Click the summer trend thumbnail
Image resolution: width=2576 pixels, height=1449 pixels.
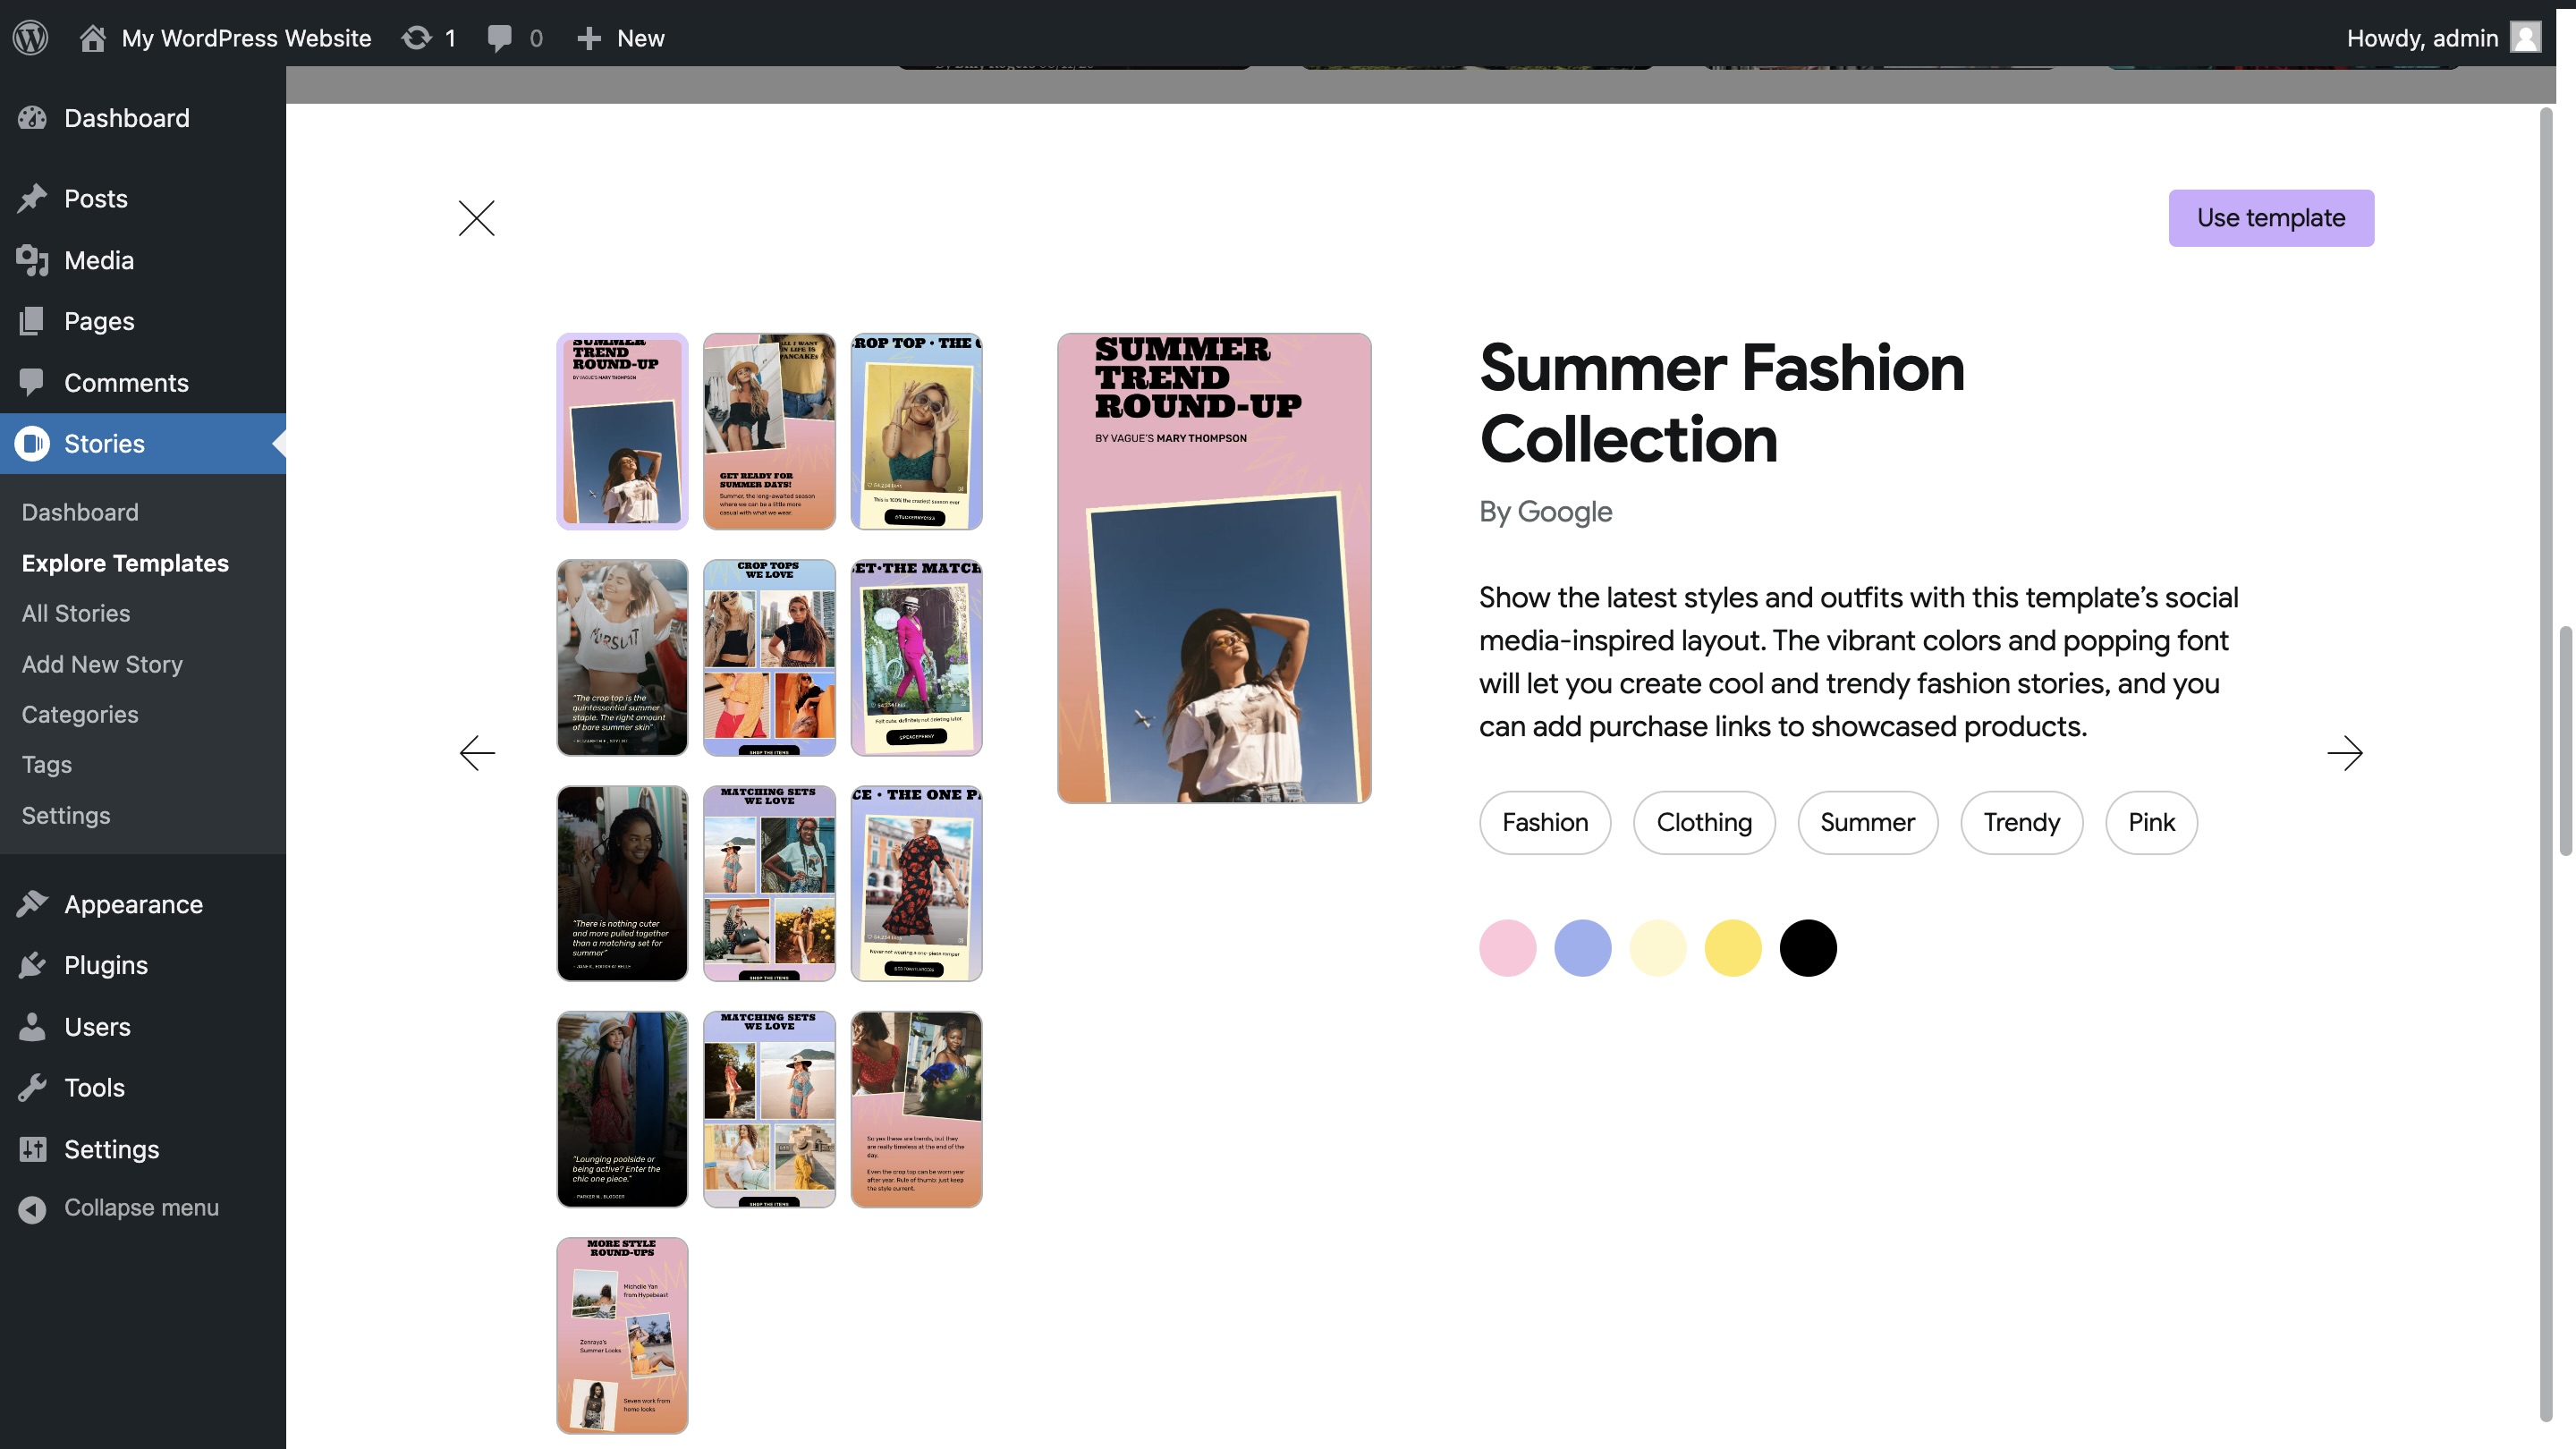[x=621, y=430]
